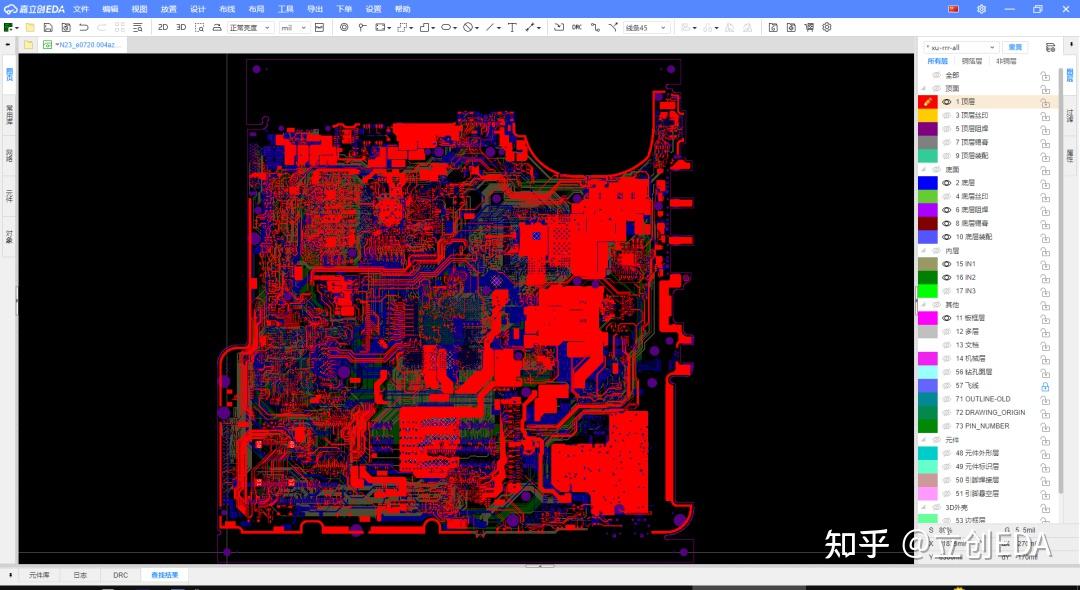
Task: Click the title bar settings gear
Action: [x=982, y=9]
